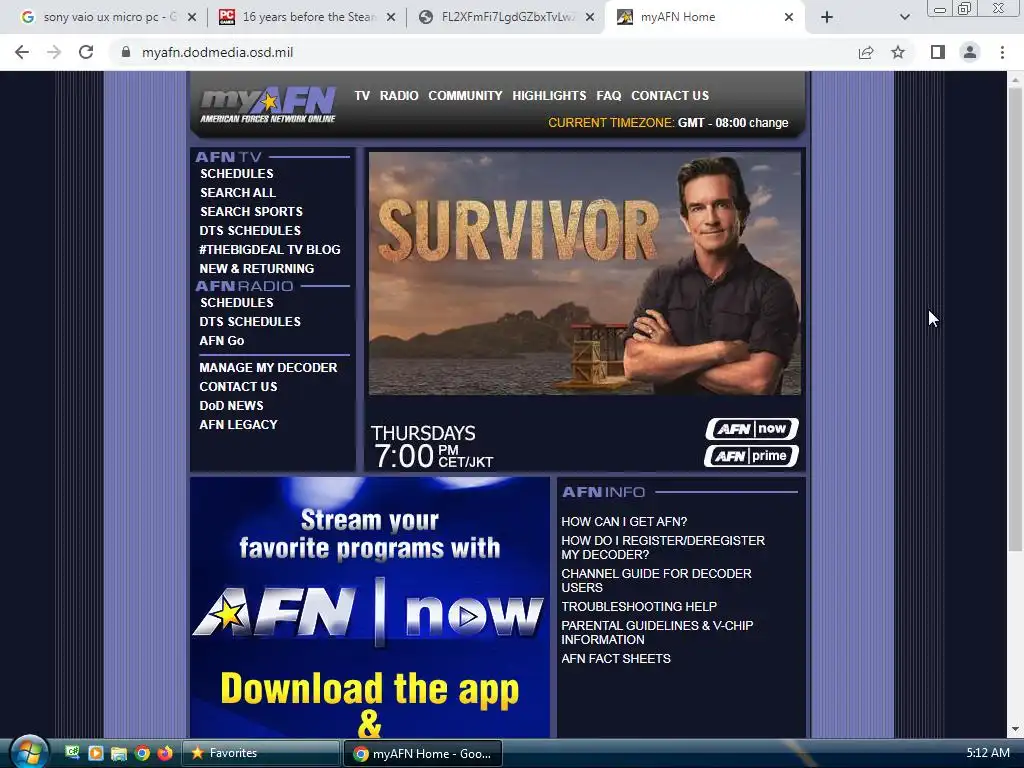Screen dimensions: 1024x768
Task: Click the AFN prime badge
Action: pyautogui.click(x=752, y=456)
